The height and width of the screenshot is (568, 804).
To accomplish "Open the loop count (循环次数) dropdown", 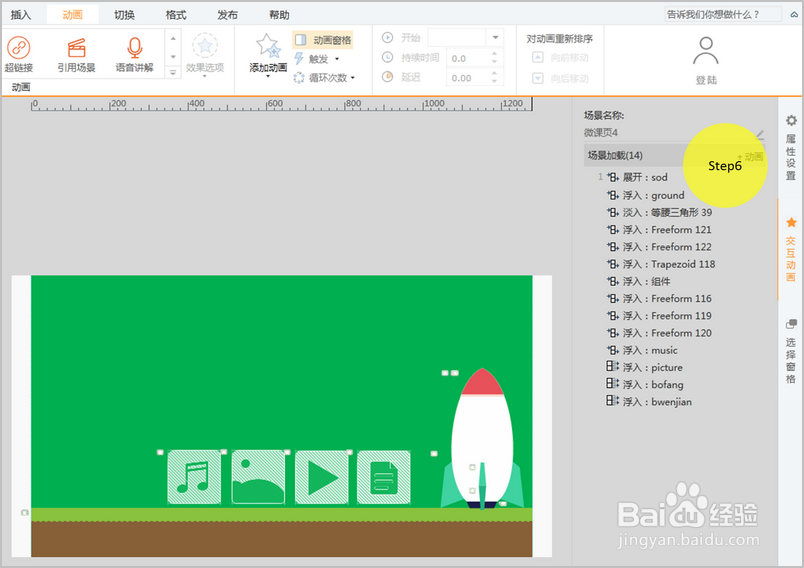I will 325,78.
